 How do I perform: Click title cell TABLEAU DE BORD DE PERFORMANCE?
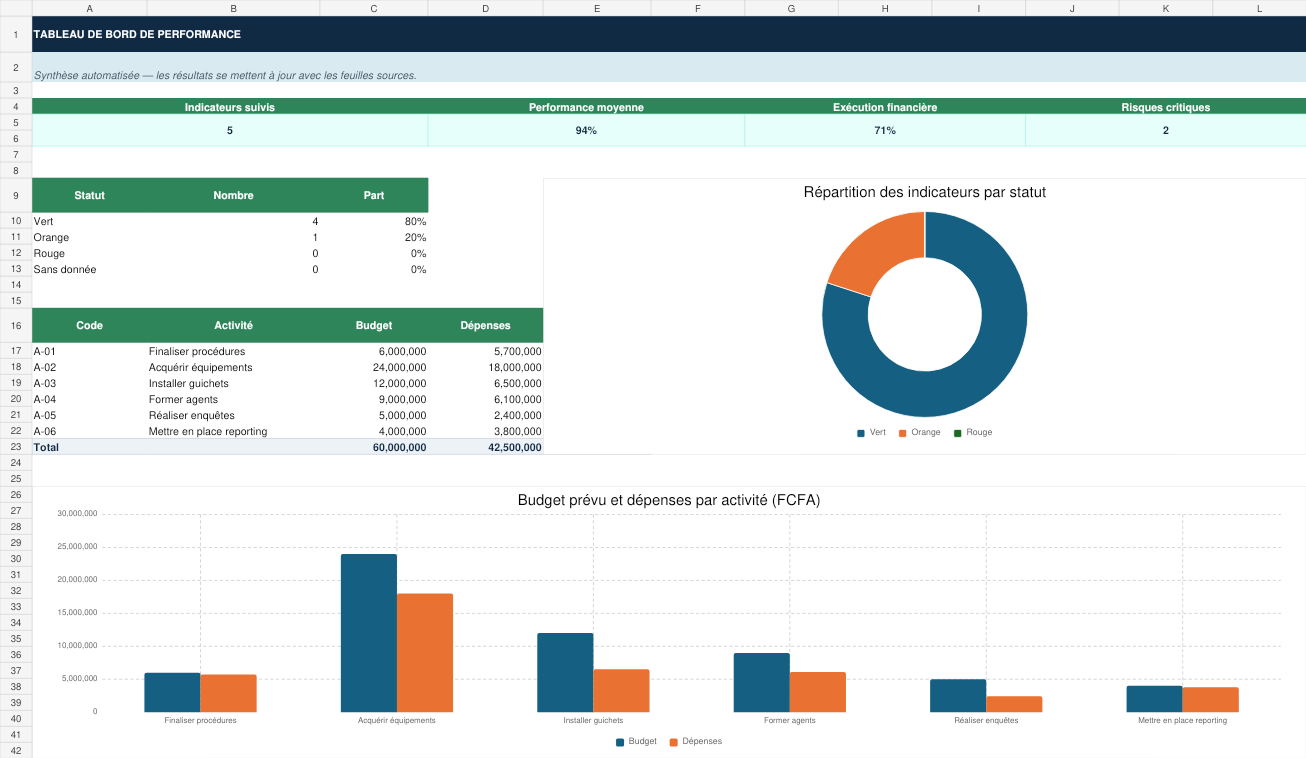coord(669,34)
